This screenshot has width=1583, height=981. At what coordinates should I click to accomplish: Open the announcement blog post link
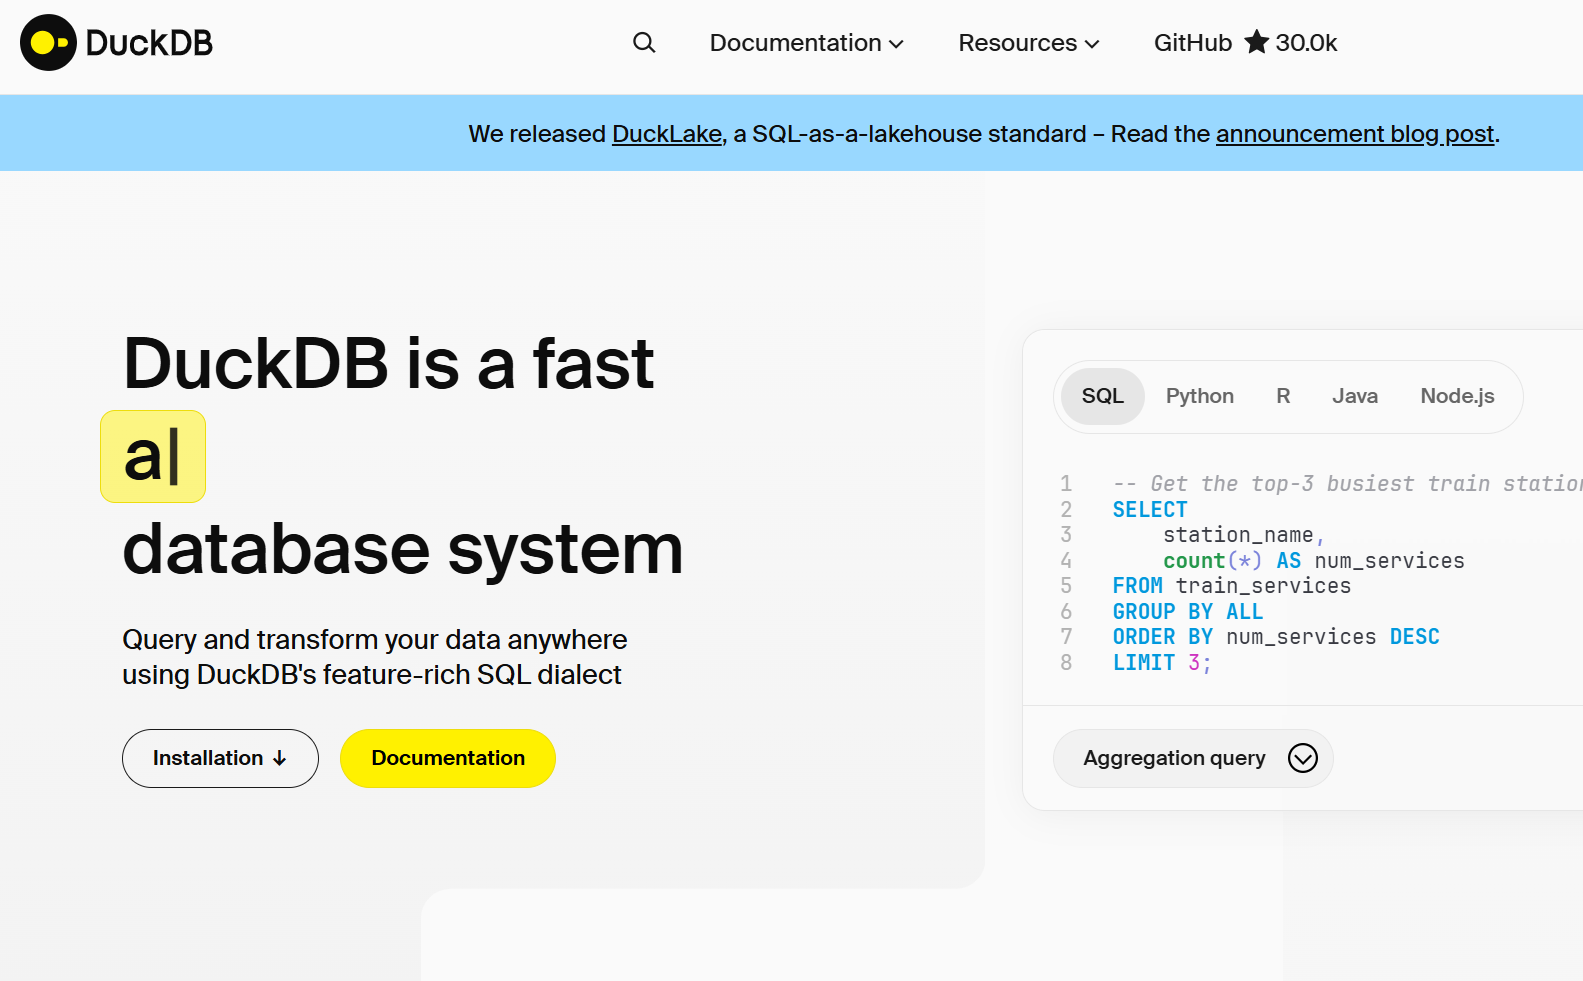(x=1355, y=134)
